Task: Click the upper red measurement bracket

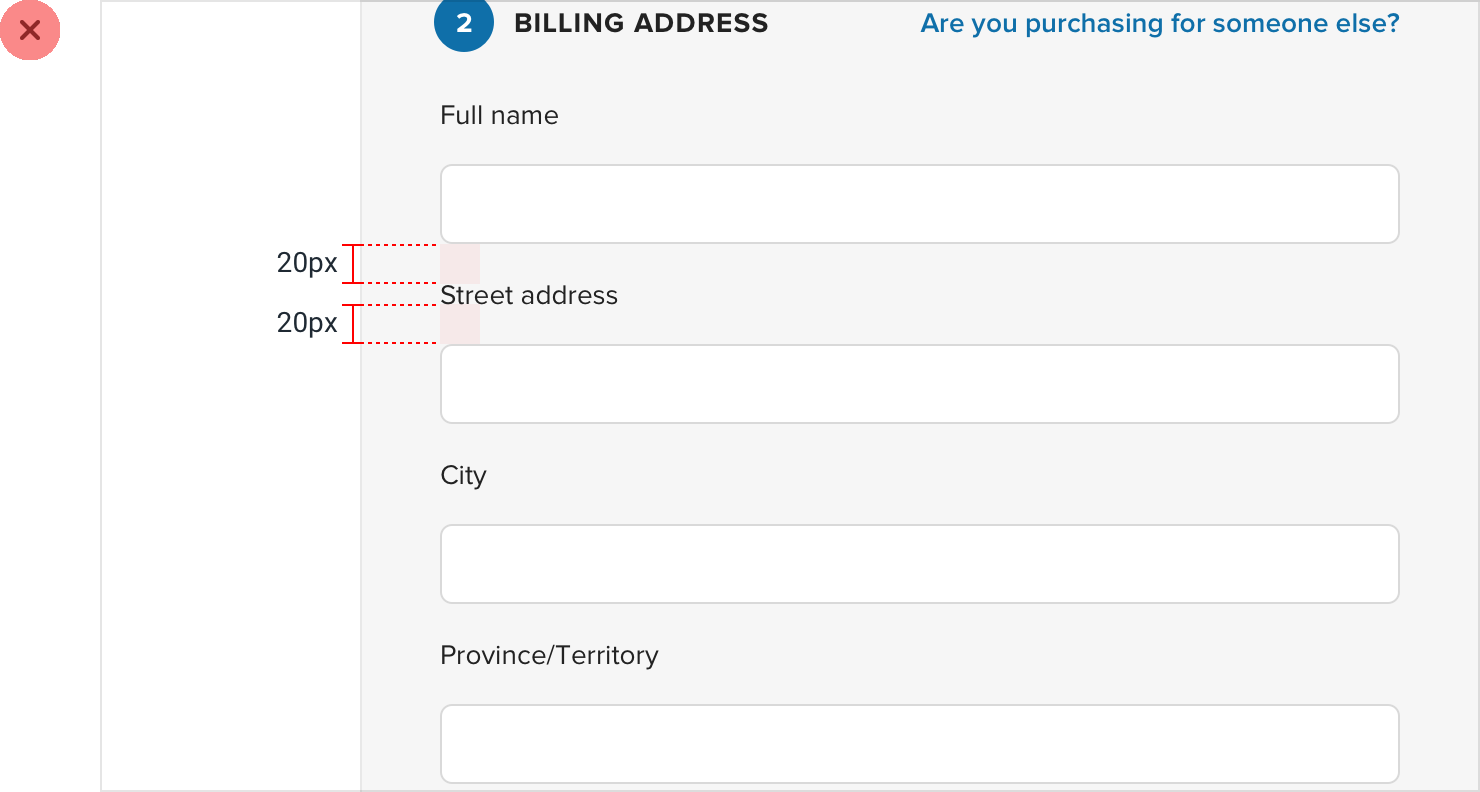Action: pyautogui.click(x=353, y=264)
